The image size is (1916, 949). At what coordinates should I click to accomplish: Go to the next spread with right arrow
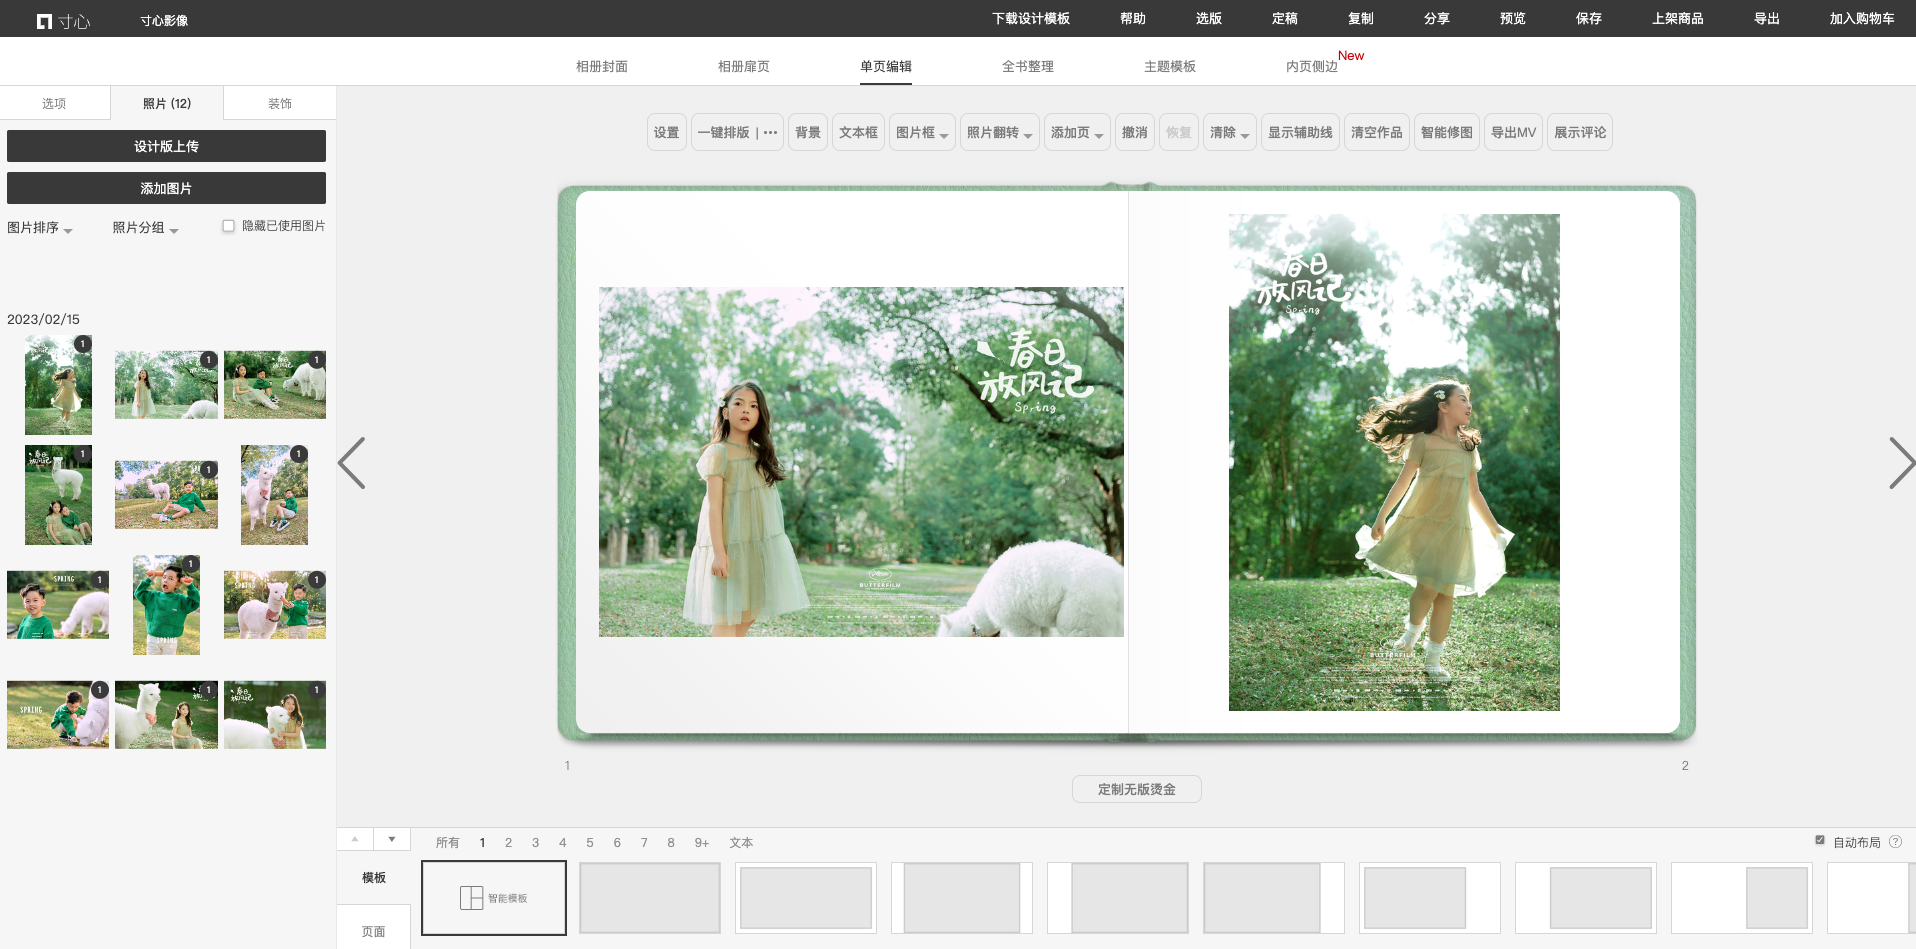tap(1901, 463)
